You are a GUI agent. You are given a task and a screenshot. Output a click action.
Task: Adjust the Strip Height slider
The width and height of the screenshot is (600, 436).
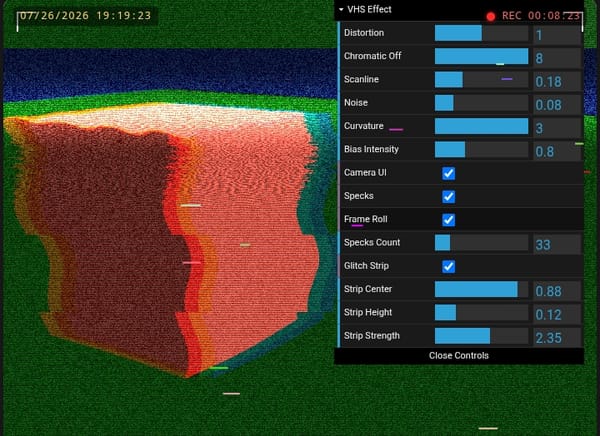(x=481, y=313)
